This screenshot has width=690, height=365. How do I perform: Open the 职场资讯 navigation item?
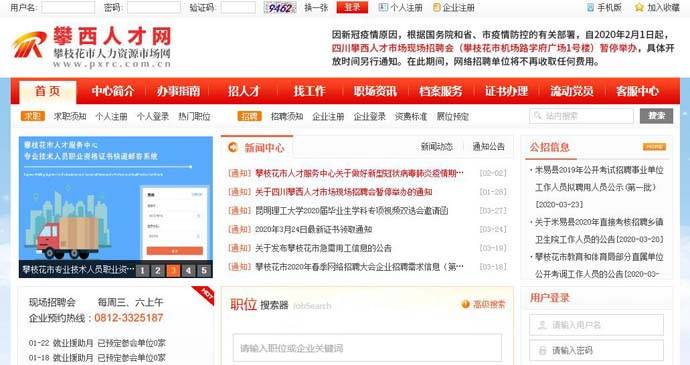375,91
